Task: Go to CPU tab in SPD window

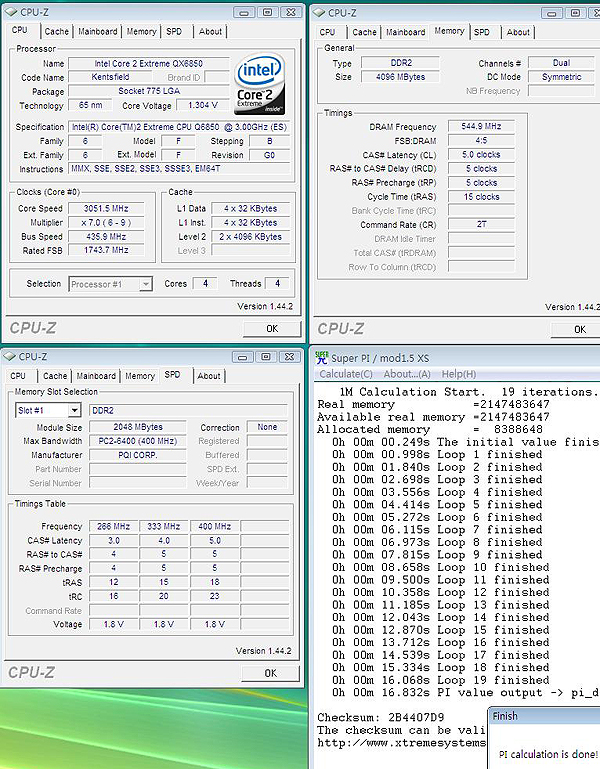Action: point(18,376)
